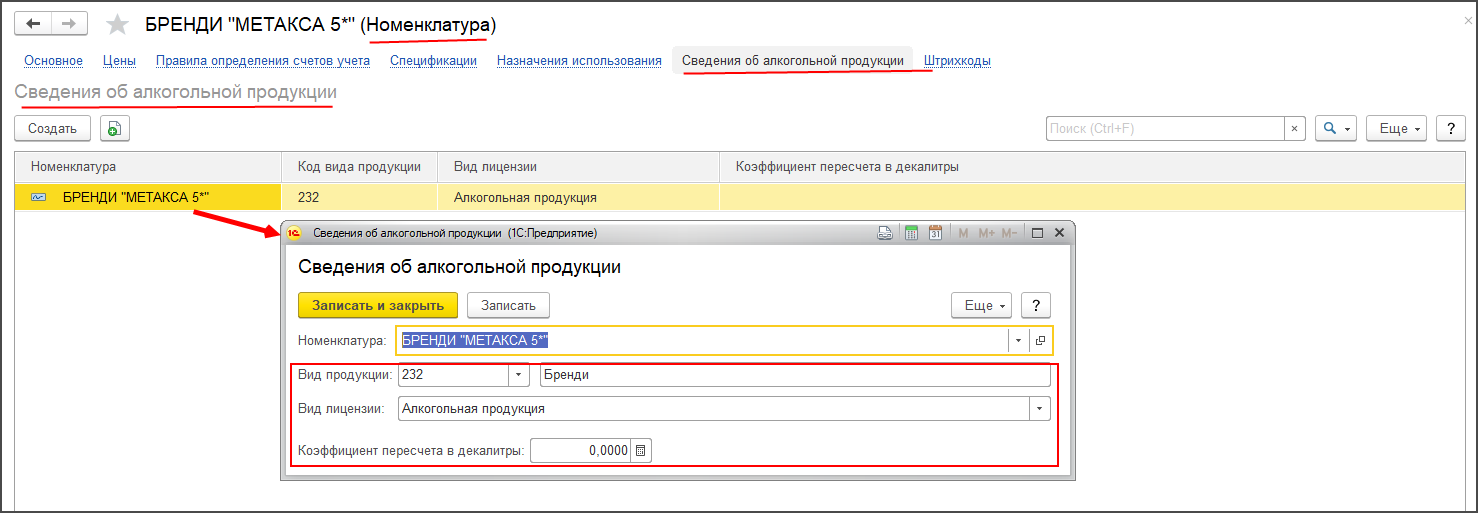This screenshot has width=1478, height=513.
Task: Open the Еще menu in the dialog
Action: 981,305
